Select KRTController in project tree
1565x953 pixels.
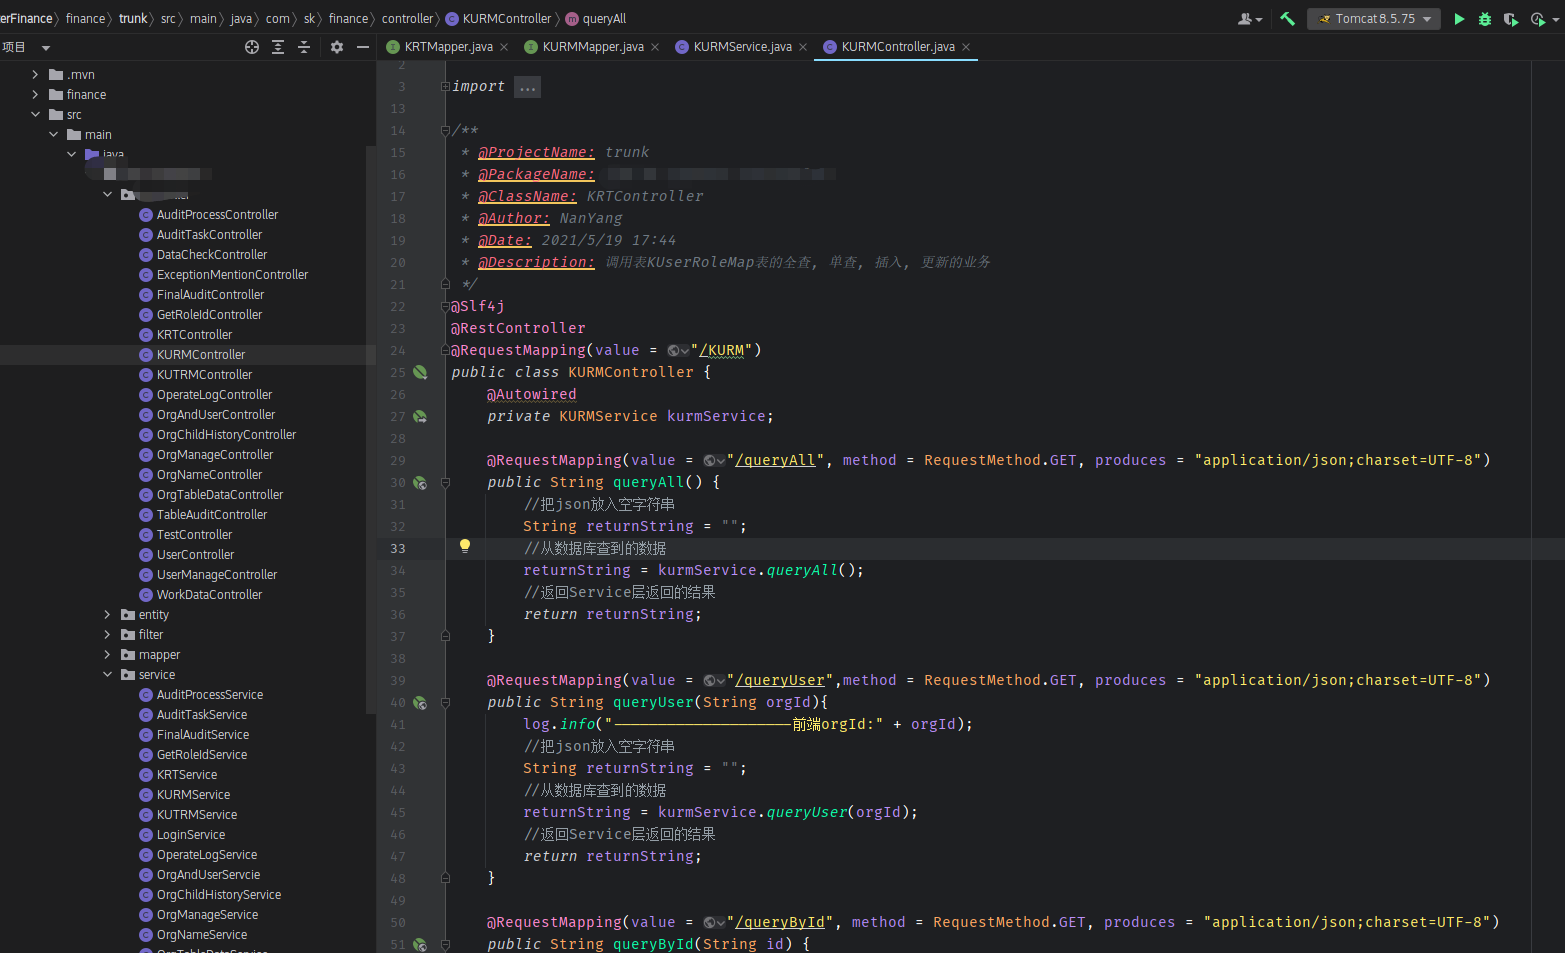[x=194, y=335]
